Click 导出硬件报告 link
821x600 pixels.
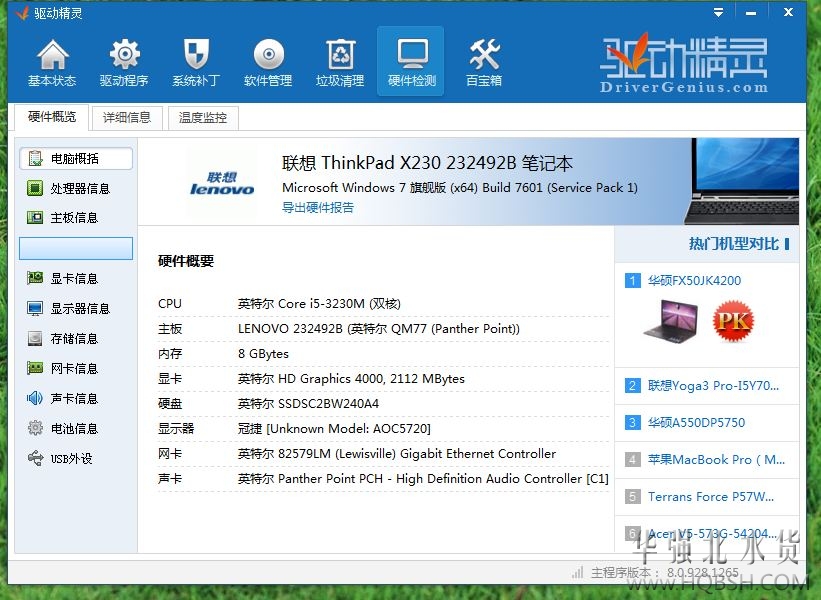(x=318, y=207)
